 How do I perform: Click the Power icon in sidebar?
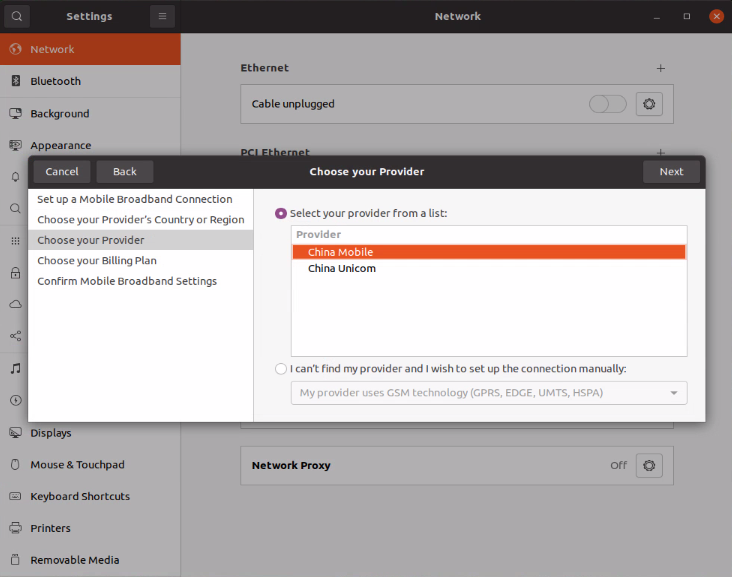tap(15, 400)
